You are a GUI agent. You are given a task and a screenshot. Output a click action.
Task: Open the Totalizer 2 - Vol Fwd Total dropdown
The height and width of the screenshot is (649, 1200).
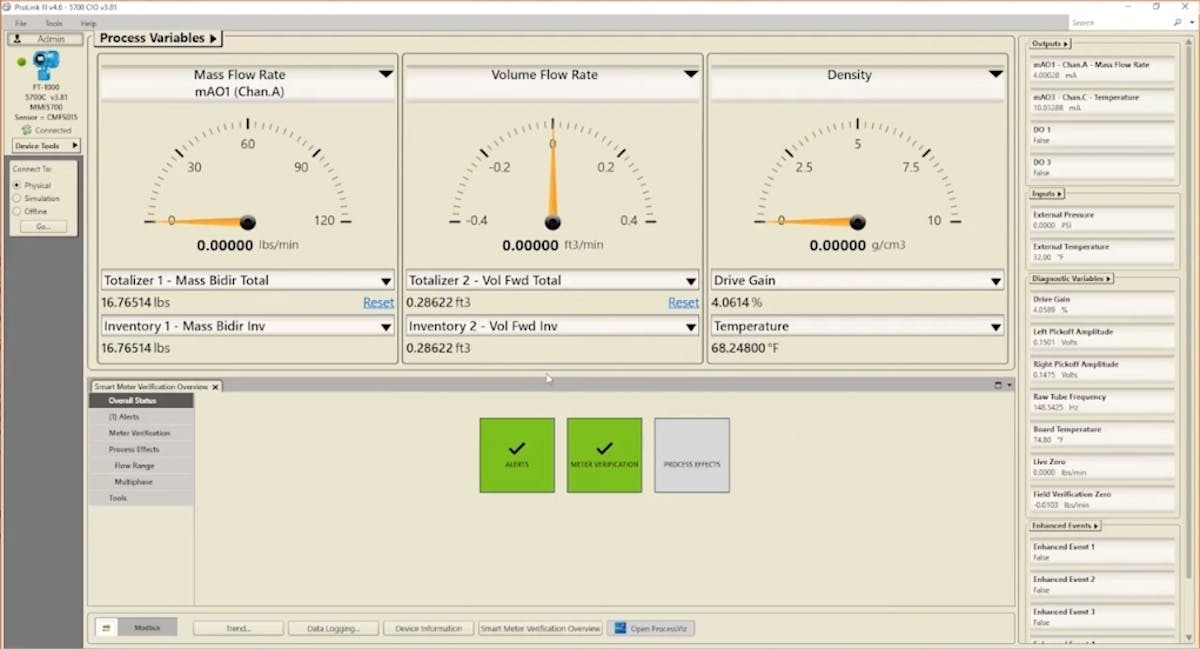point(692,280)
